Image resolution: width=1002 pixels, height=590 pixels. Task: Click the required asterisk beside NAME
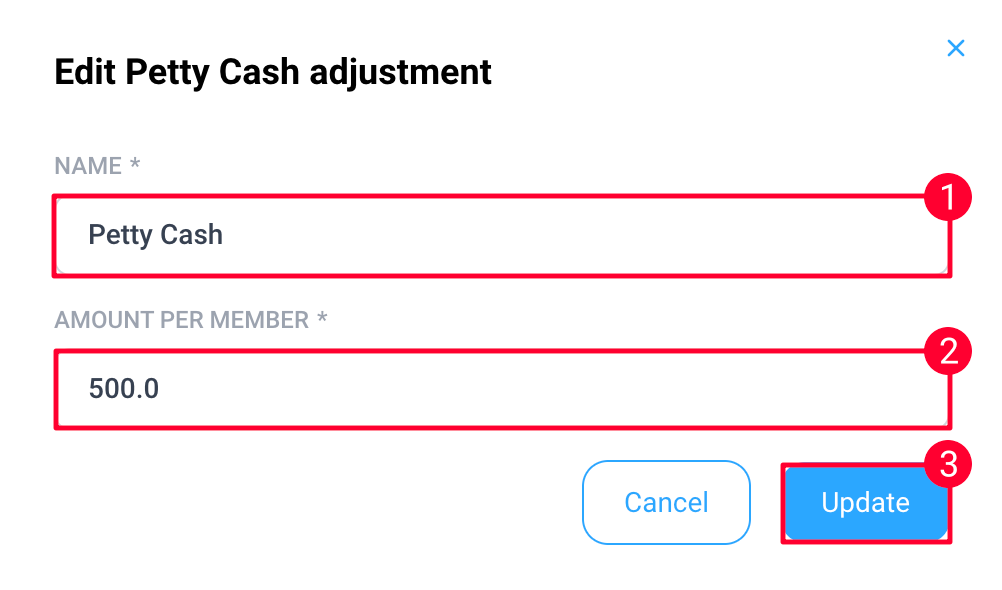(135, 164)
